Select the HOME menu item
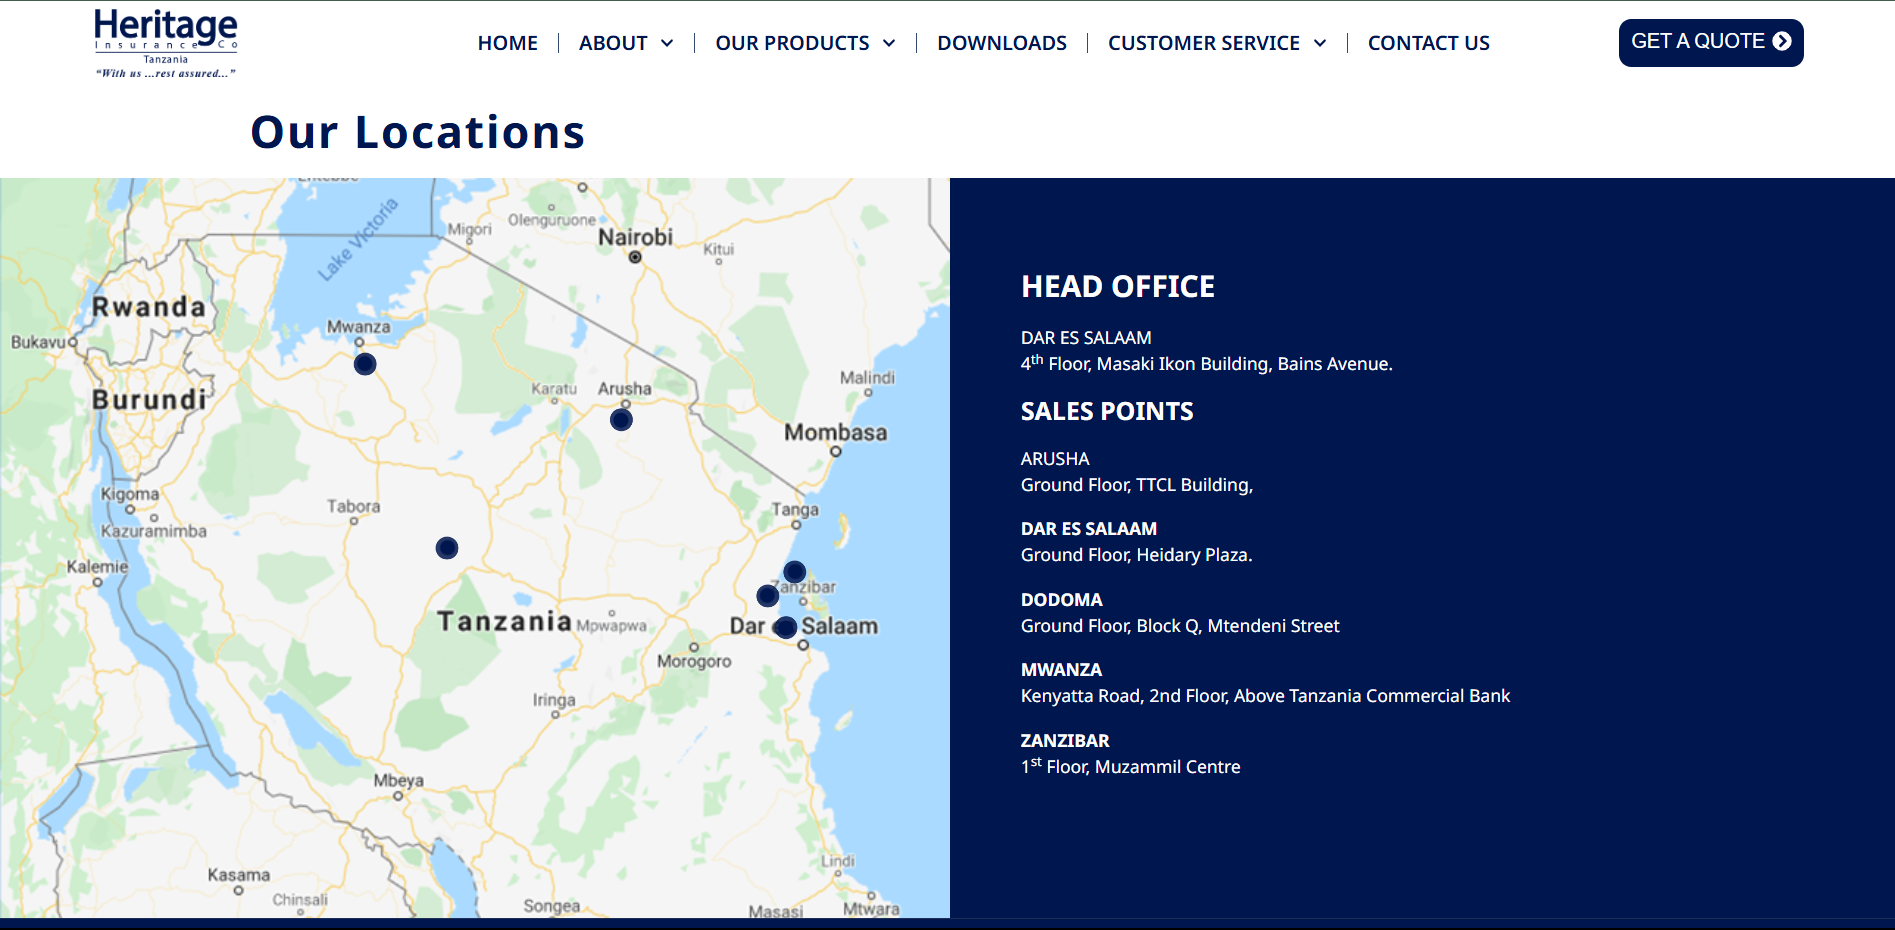1895x930 pixels. [507, 43]
